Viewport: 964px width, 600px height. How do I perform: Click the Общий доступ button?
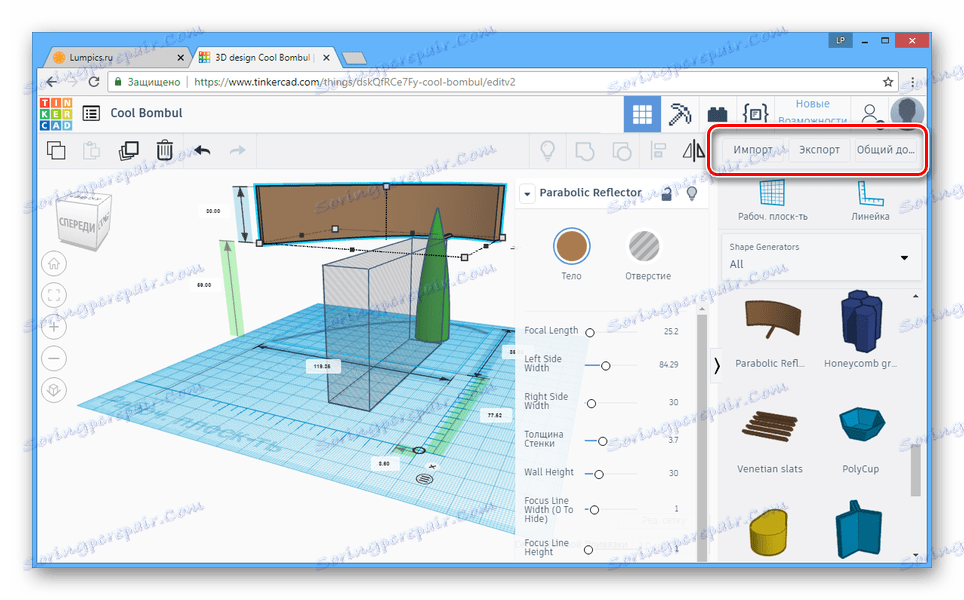[886, 150]
